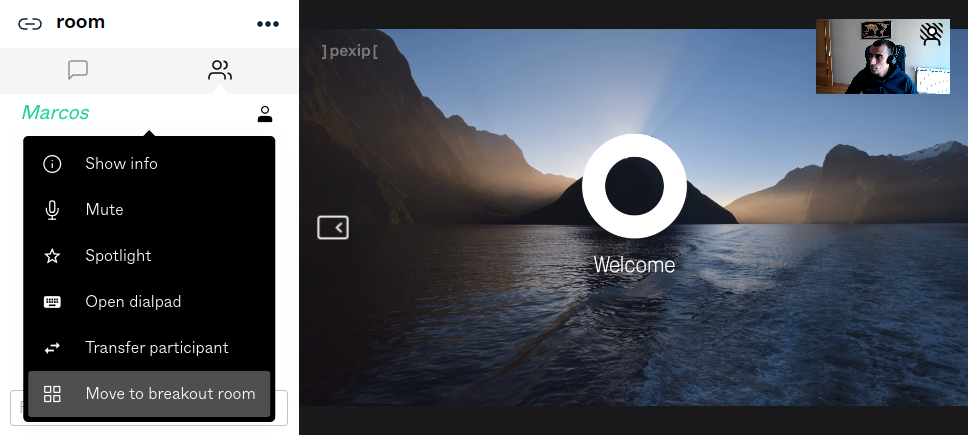Switch to the participants tab
The image size is (968, 435).
click(220, 70)
